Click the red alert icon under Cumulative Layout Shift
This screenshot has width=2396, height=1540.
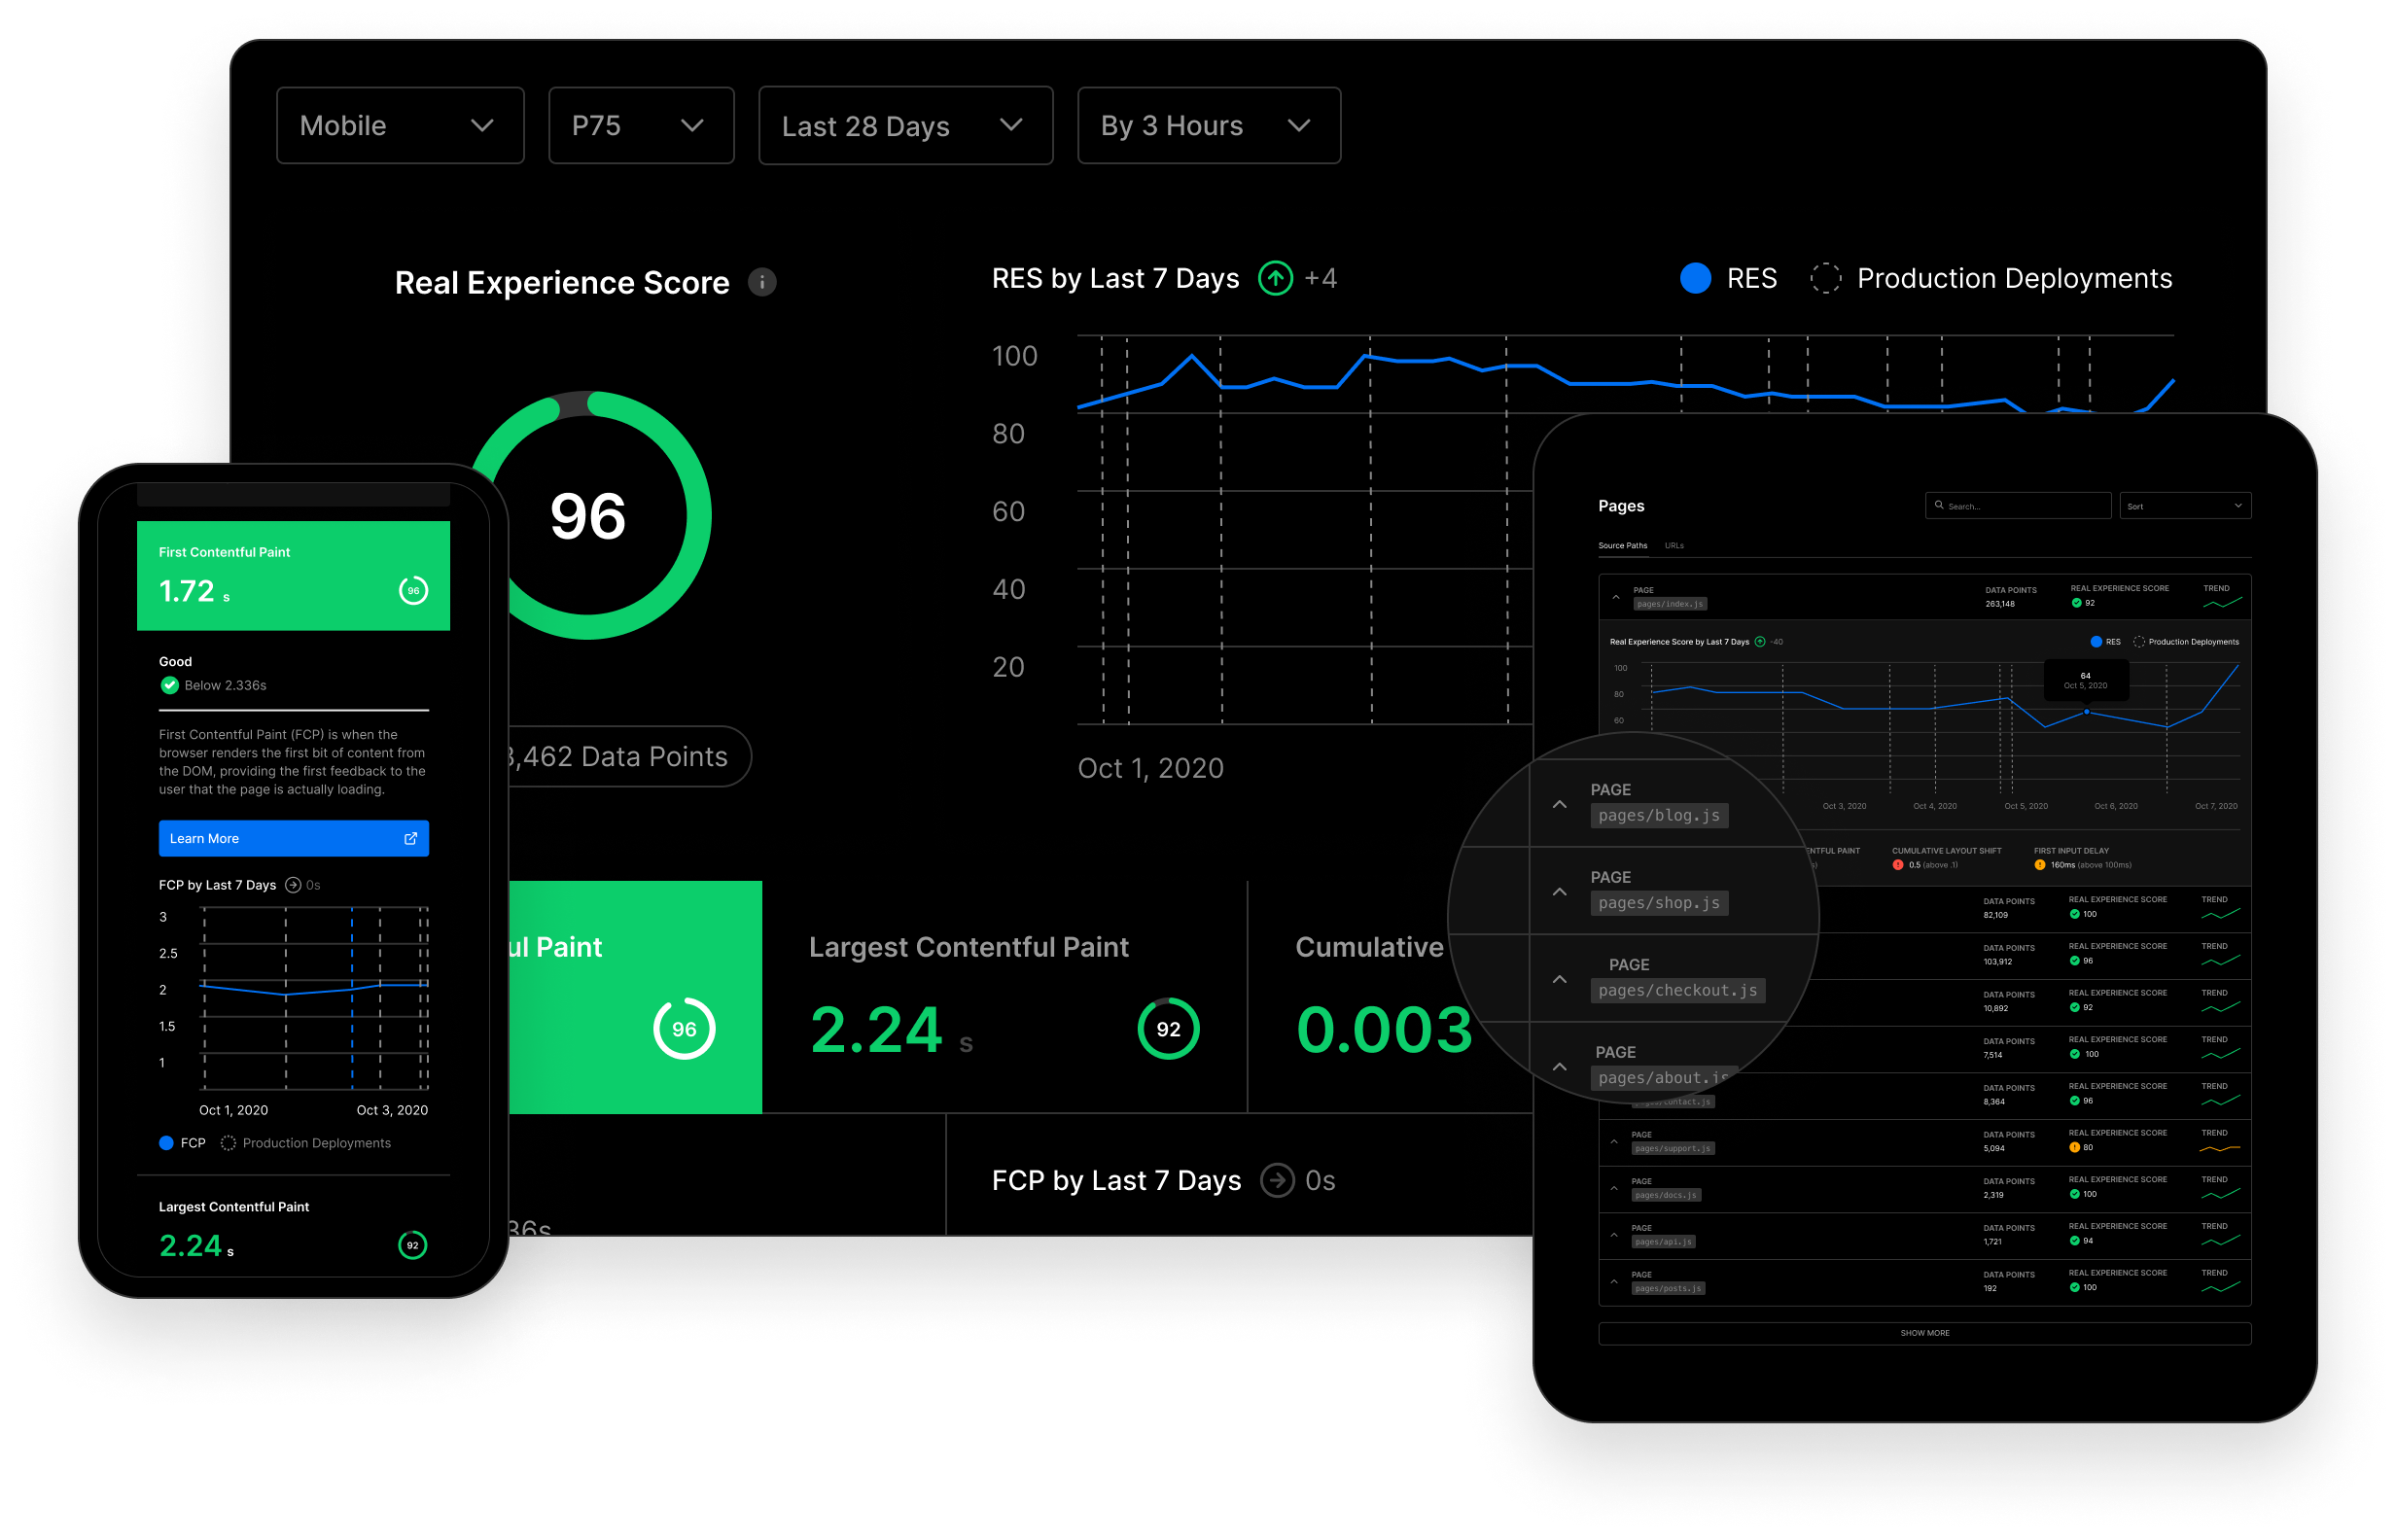click(x=1897, y=865)
